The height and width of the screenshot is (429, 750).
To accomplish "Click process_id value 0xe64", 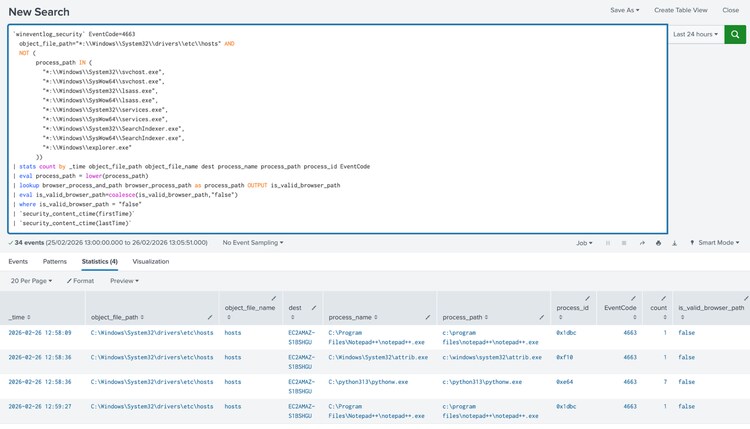I will 564,382.
